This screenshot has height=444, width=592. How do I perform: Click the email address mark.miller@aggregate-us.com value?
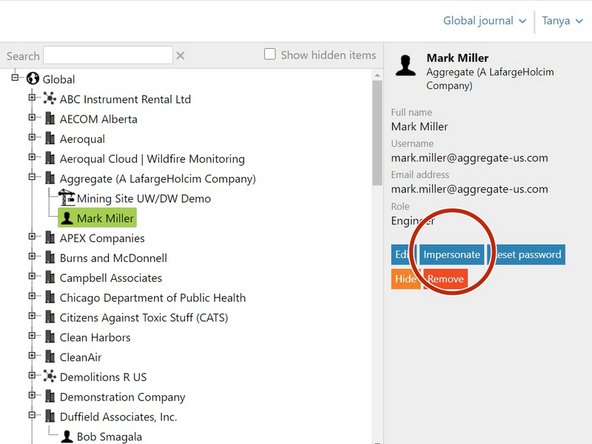tap(470, 189)
